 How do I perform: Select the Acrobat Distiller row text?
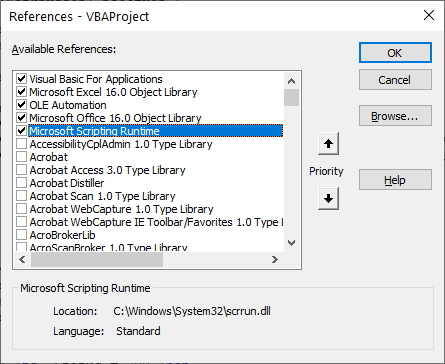(x=67, y=183)
